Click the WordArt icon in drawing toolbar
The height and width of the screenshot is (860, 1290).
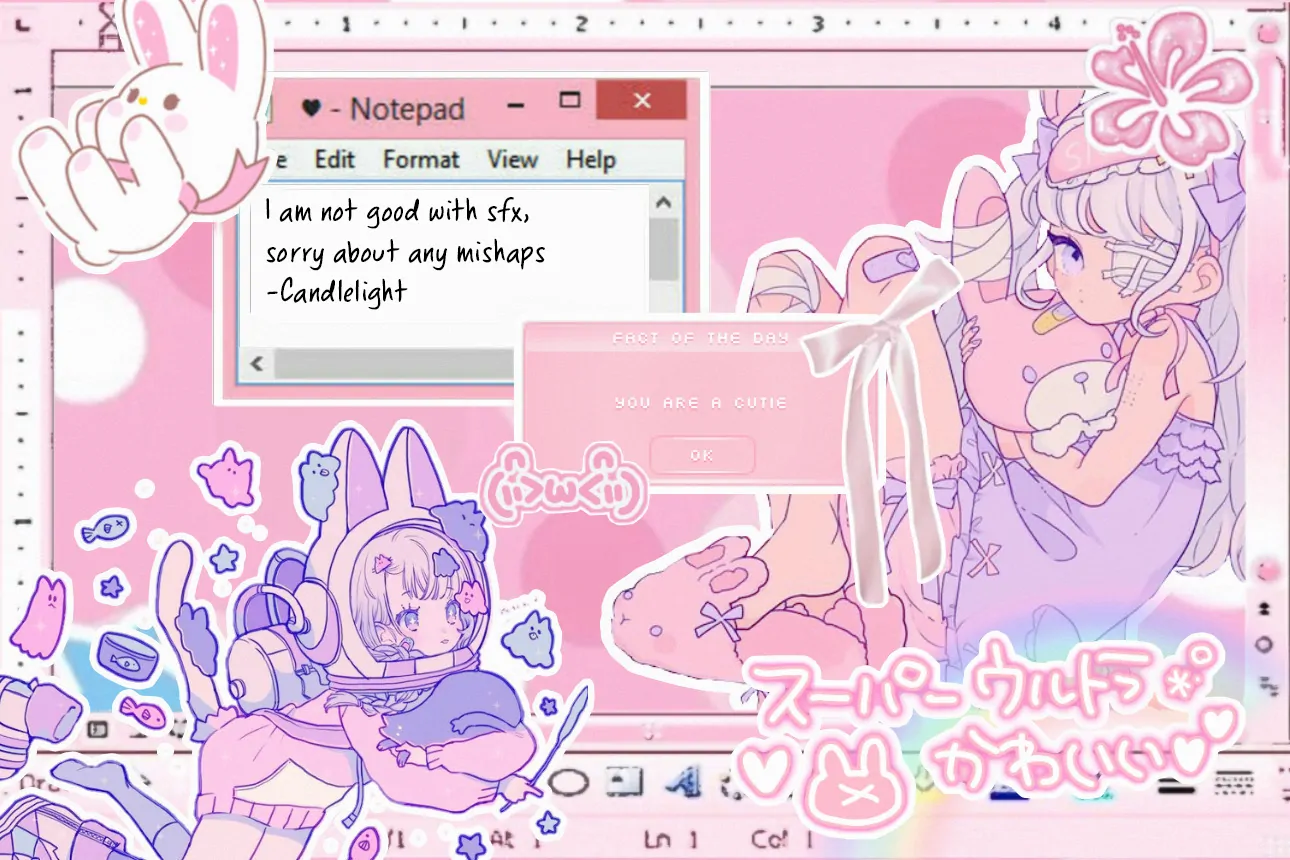click(685, 783)
